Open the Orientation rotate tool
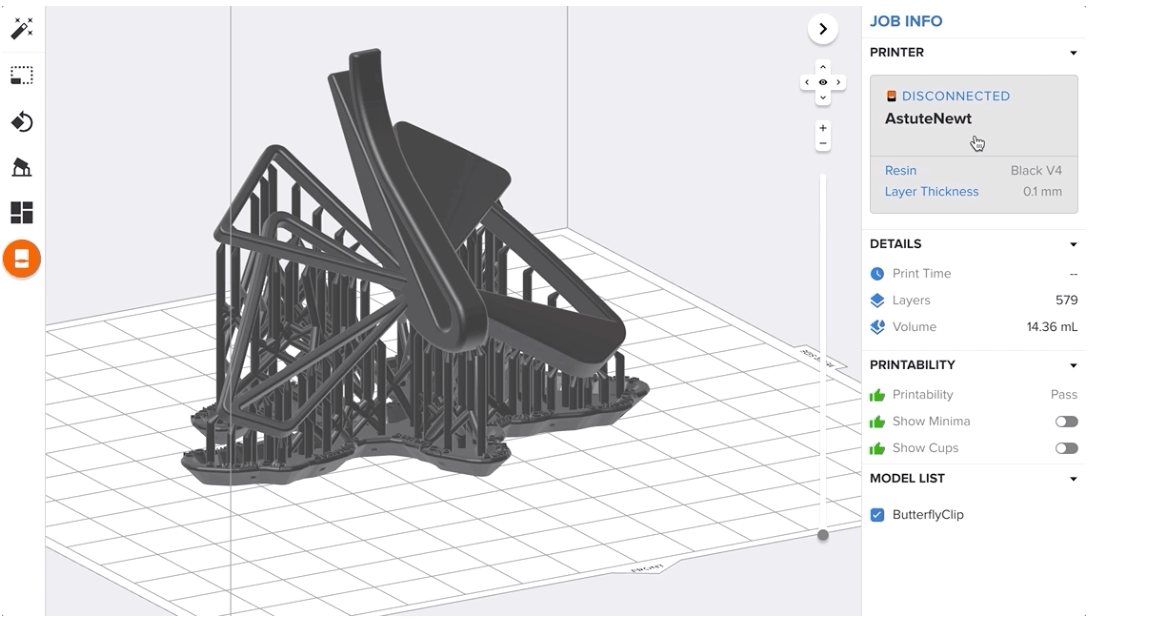The height and width of the screenshot is (620, 1158). pyautogui.click(x=21, y=122)
